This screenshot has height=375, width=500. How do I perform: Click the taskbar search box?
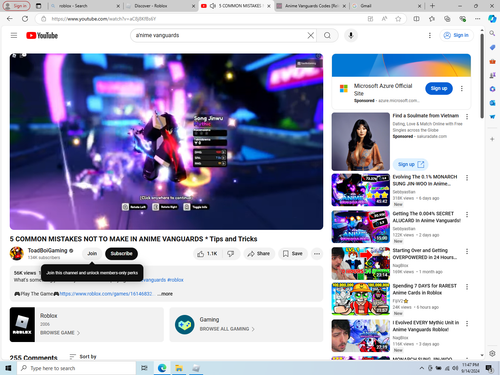point(76,368)
